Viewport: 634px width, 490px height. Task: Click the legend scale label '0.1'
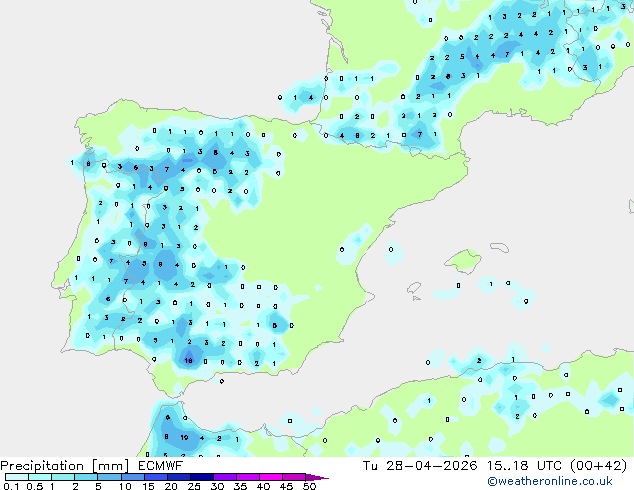point(11,486)
